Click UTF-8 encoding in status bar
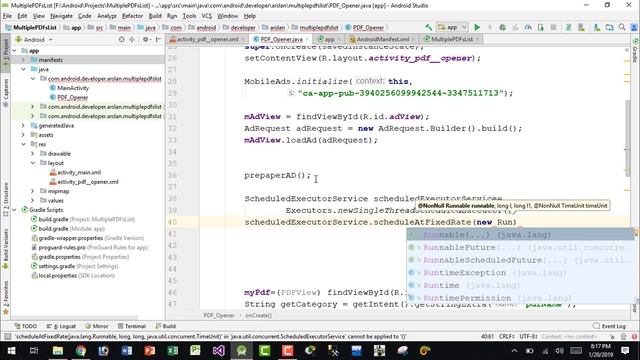 529,337
